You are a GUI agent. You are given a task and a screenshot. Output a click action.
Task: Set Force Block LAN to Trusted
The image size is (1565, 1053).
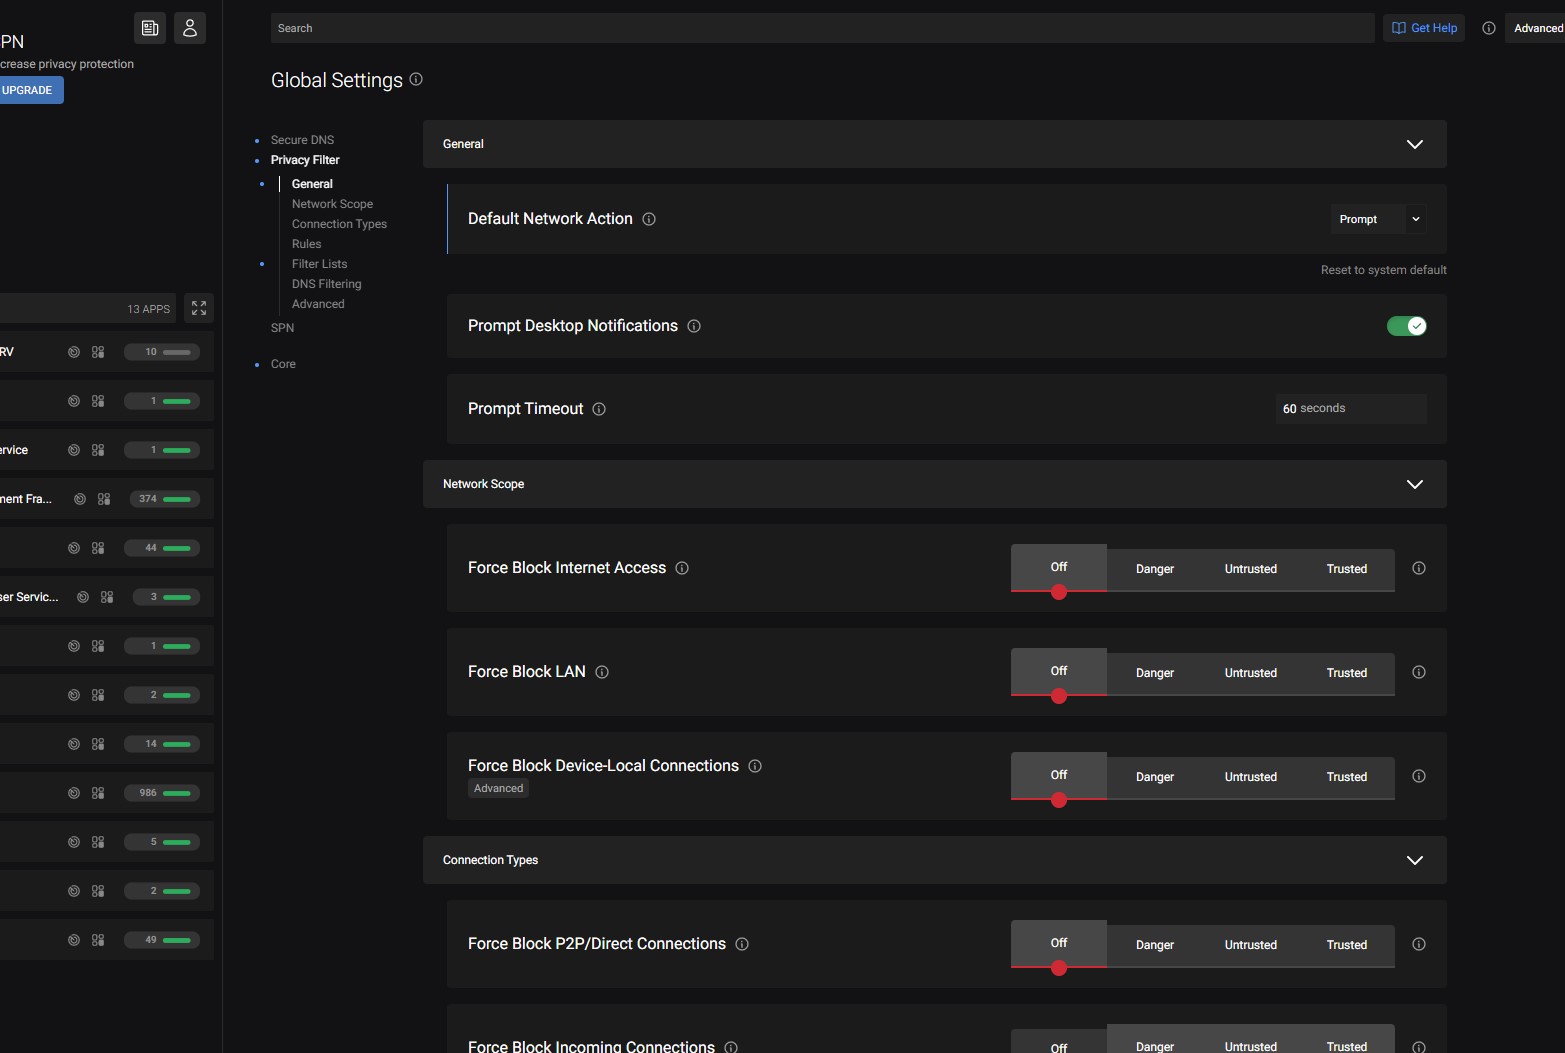point(1346,673)
